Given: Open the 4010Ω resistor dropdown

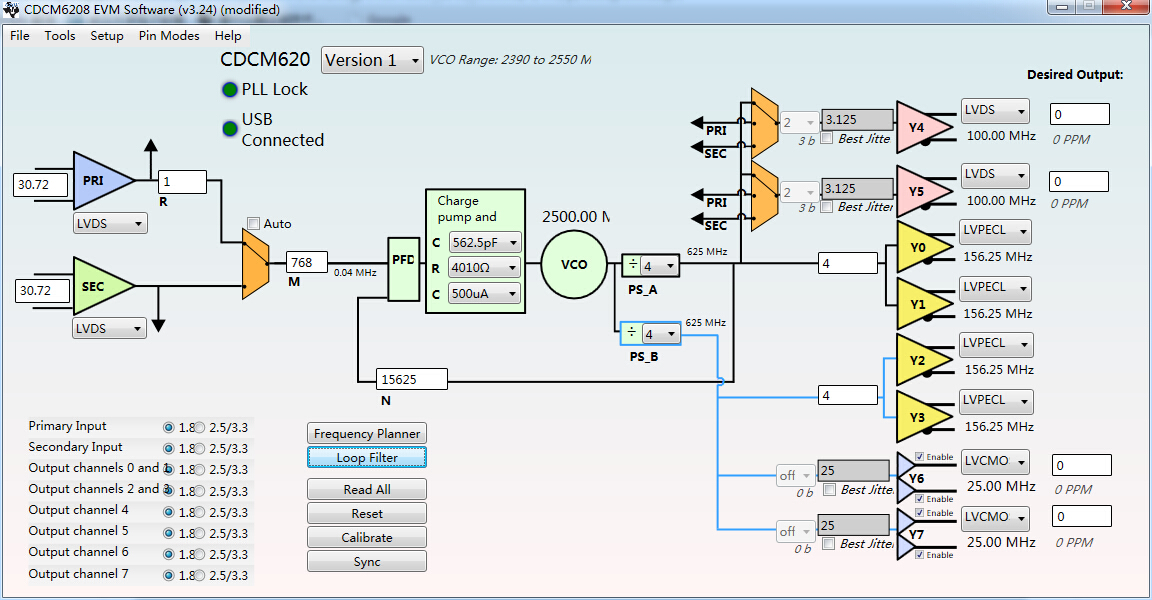Looking at the screenshot, I should tap(484, 267).
